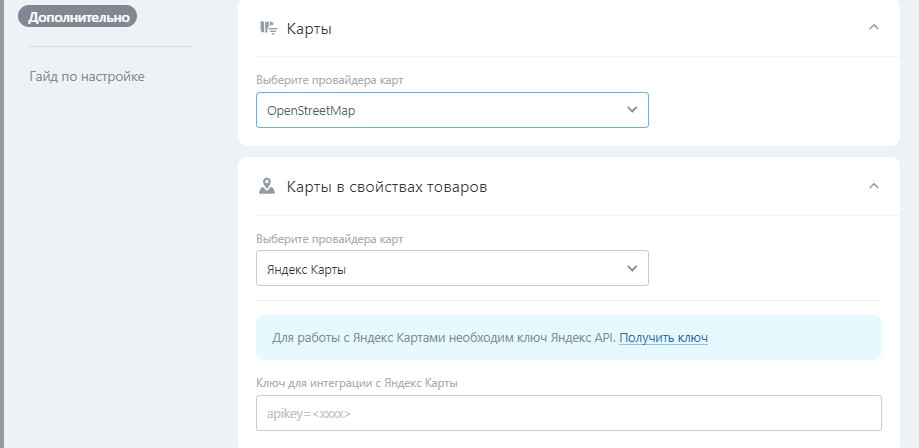The height and width of the screenshot is (448, 919).
Task: Click the provider label above Яндекс Карты
Action: pyautogui.click(x=330, y=238)
